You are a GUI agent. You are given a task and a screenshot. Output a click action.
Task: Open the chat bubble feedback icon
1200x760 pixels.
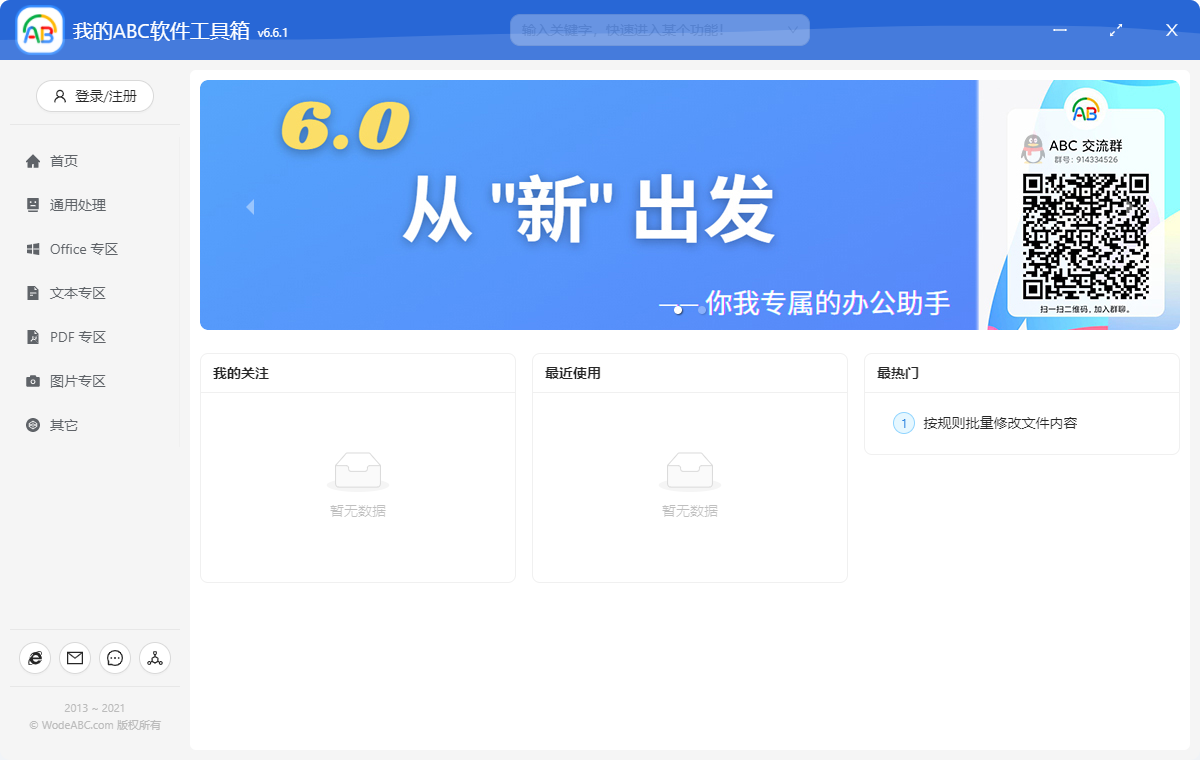tap(114, 658)
